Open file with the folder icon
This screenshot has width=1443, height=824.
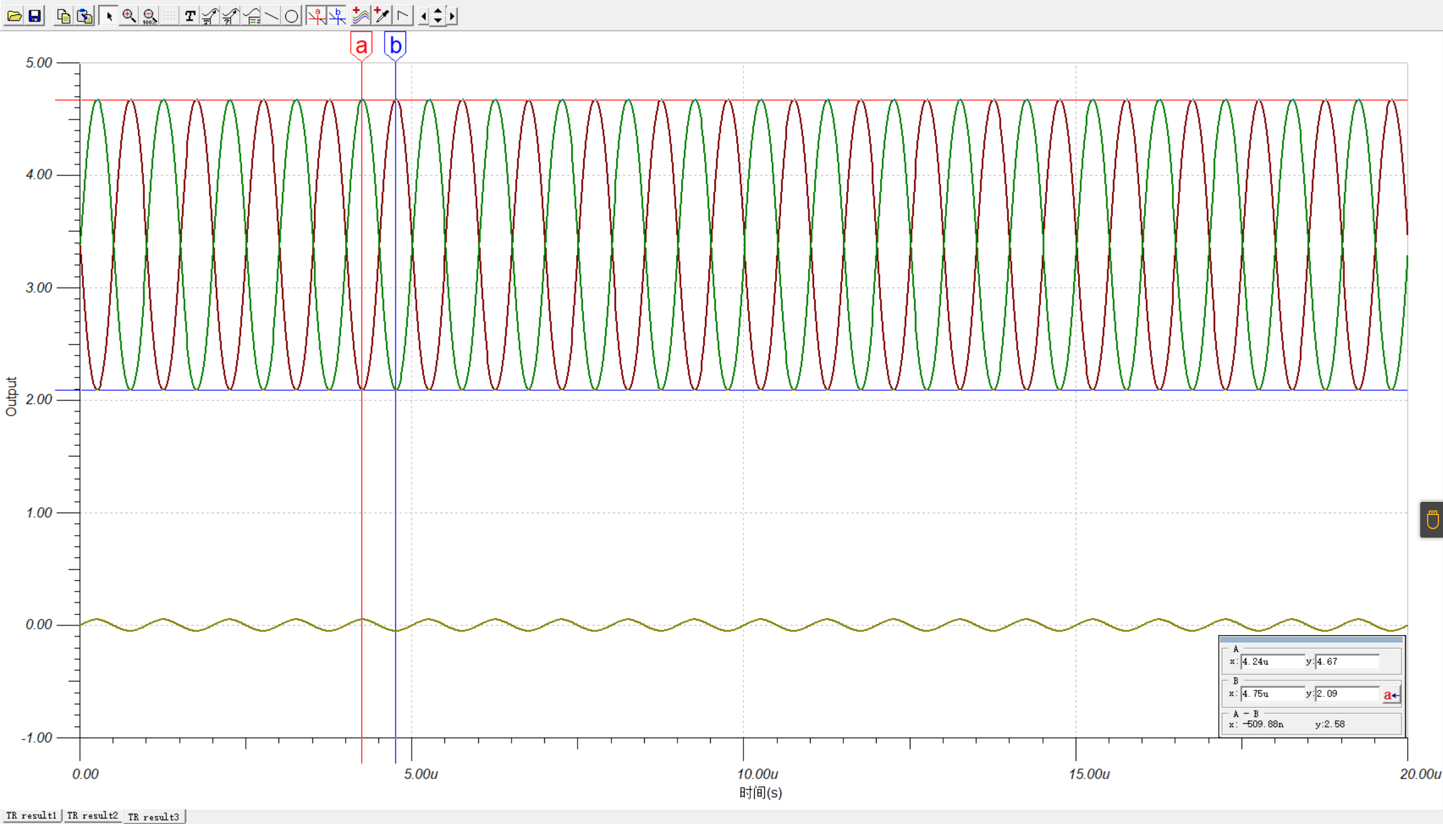(x=14, y=16)
